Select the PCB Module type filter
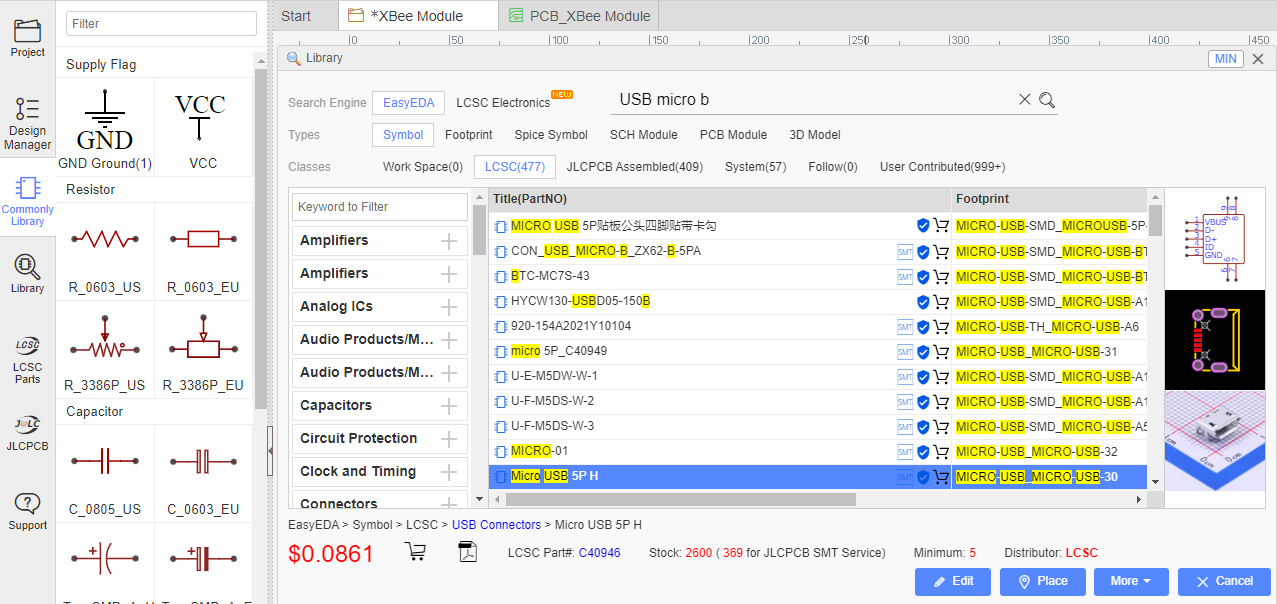The height and width of the screenshot is (604, 1277). [733, 135]
